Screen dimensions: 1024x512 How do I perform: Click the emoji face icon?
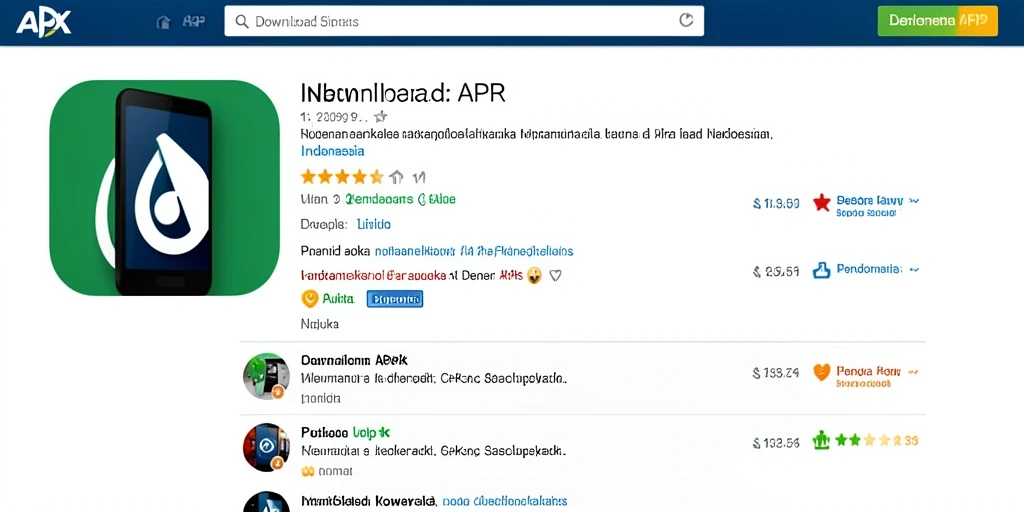coord(534,276)
